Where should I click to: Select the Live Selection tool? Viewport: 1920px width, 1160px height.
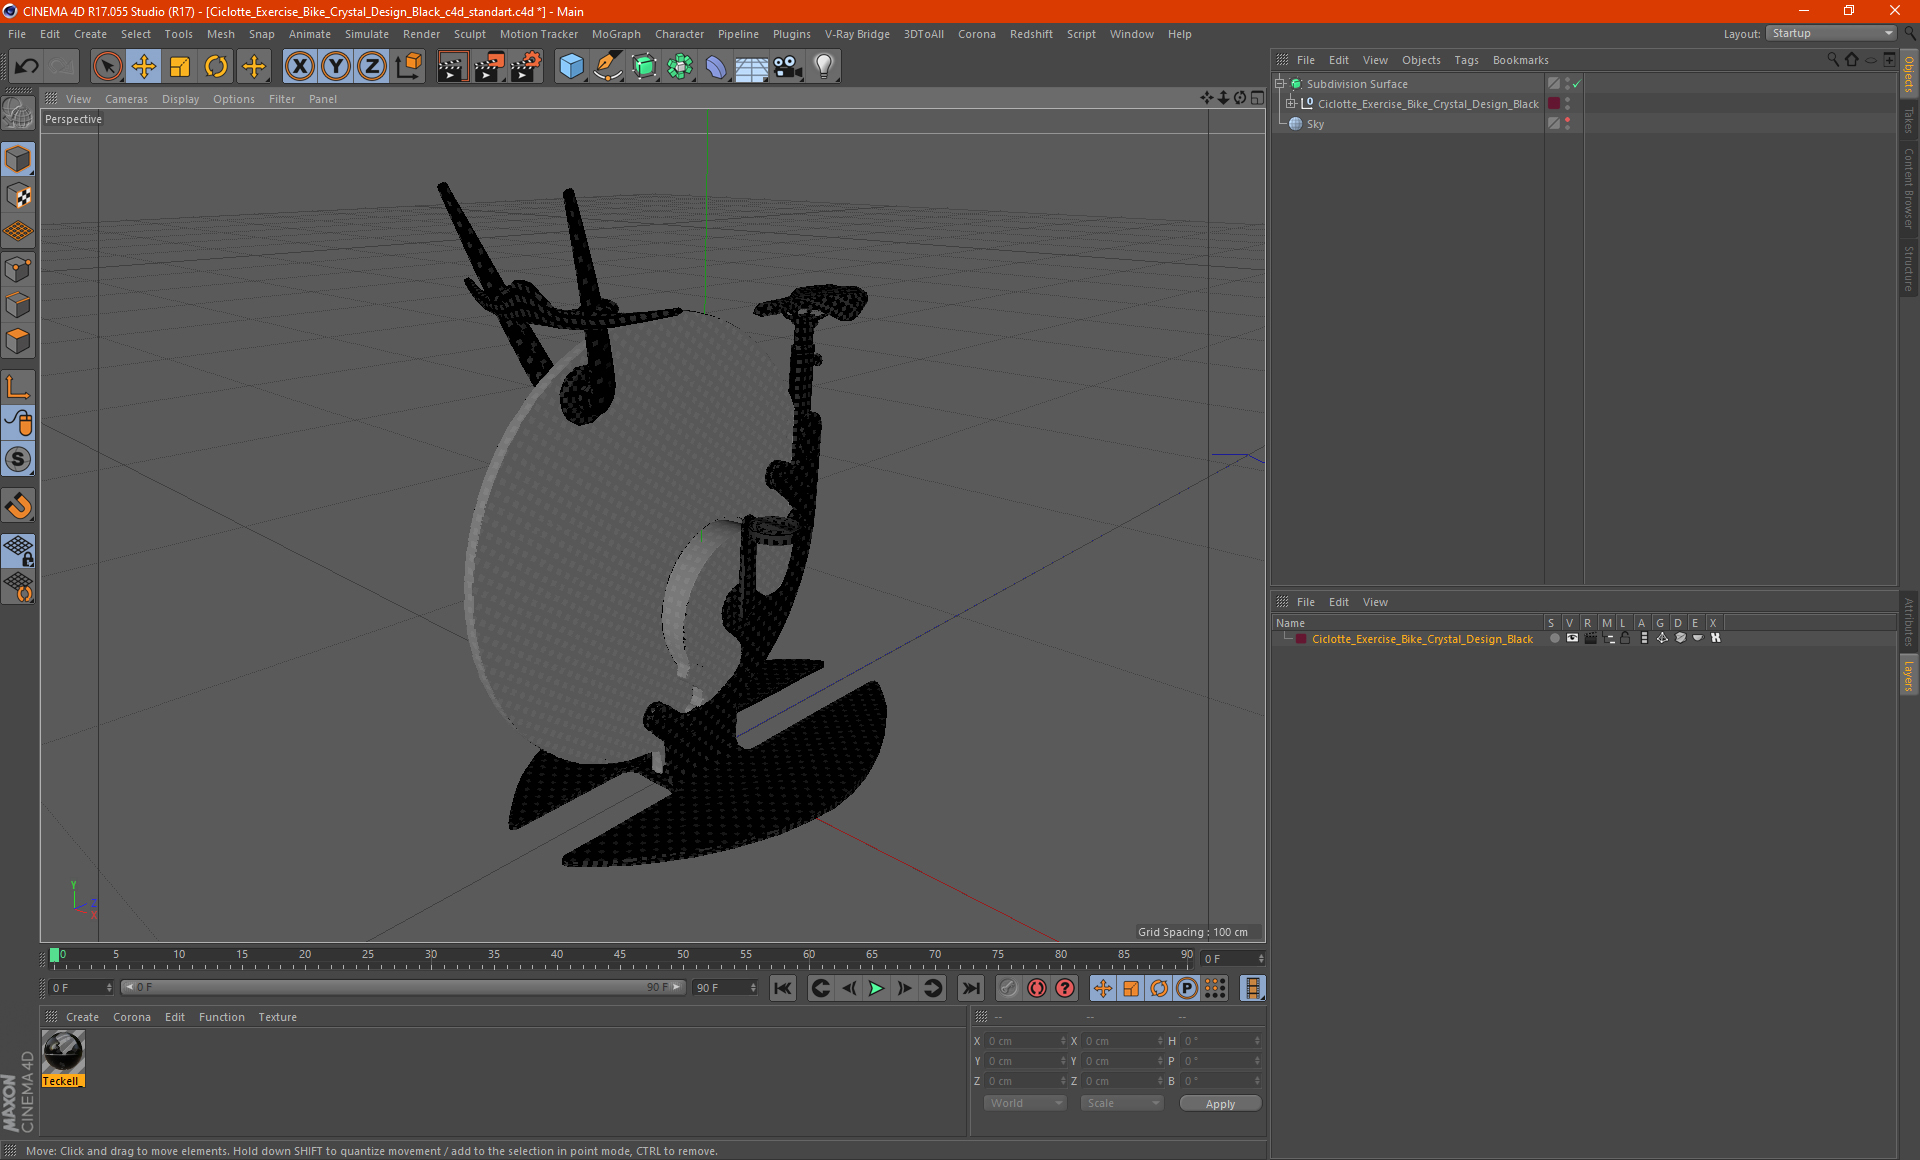107,67
